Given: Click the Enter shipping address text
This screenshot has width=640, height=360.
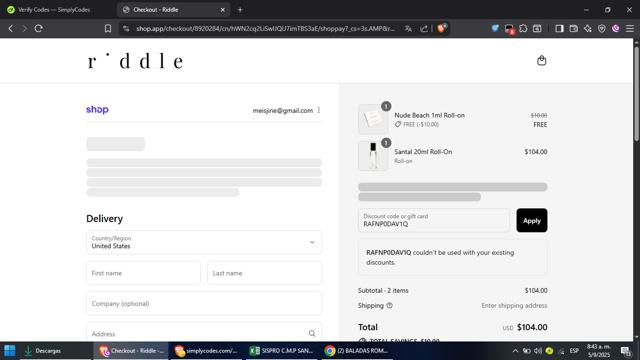Looking at the screenshot, I should [x=514, y=305].
